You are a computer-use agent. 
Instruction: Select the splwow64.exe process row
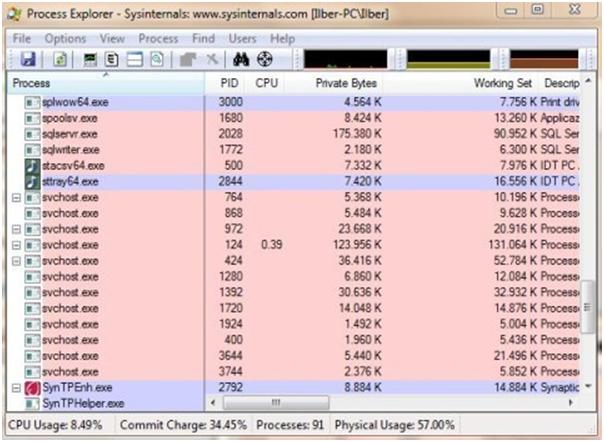click(294, 103)
